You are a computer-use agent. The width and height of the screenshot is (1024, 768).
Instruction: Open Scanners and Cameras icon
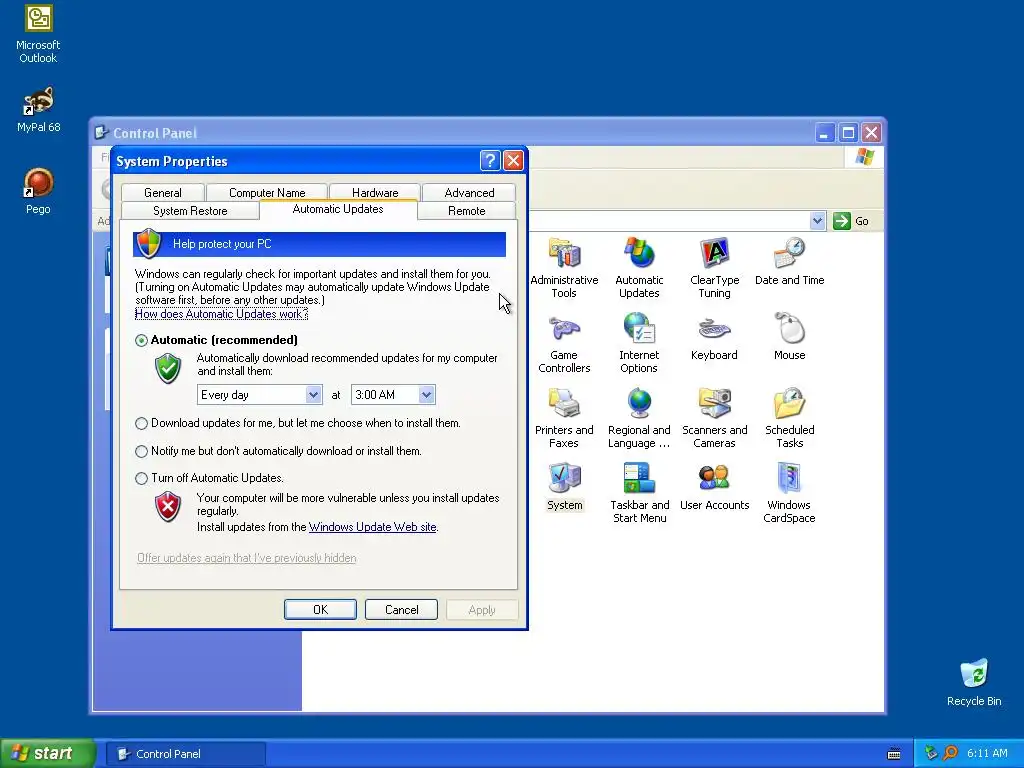pos(714,418)
